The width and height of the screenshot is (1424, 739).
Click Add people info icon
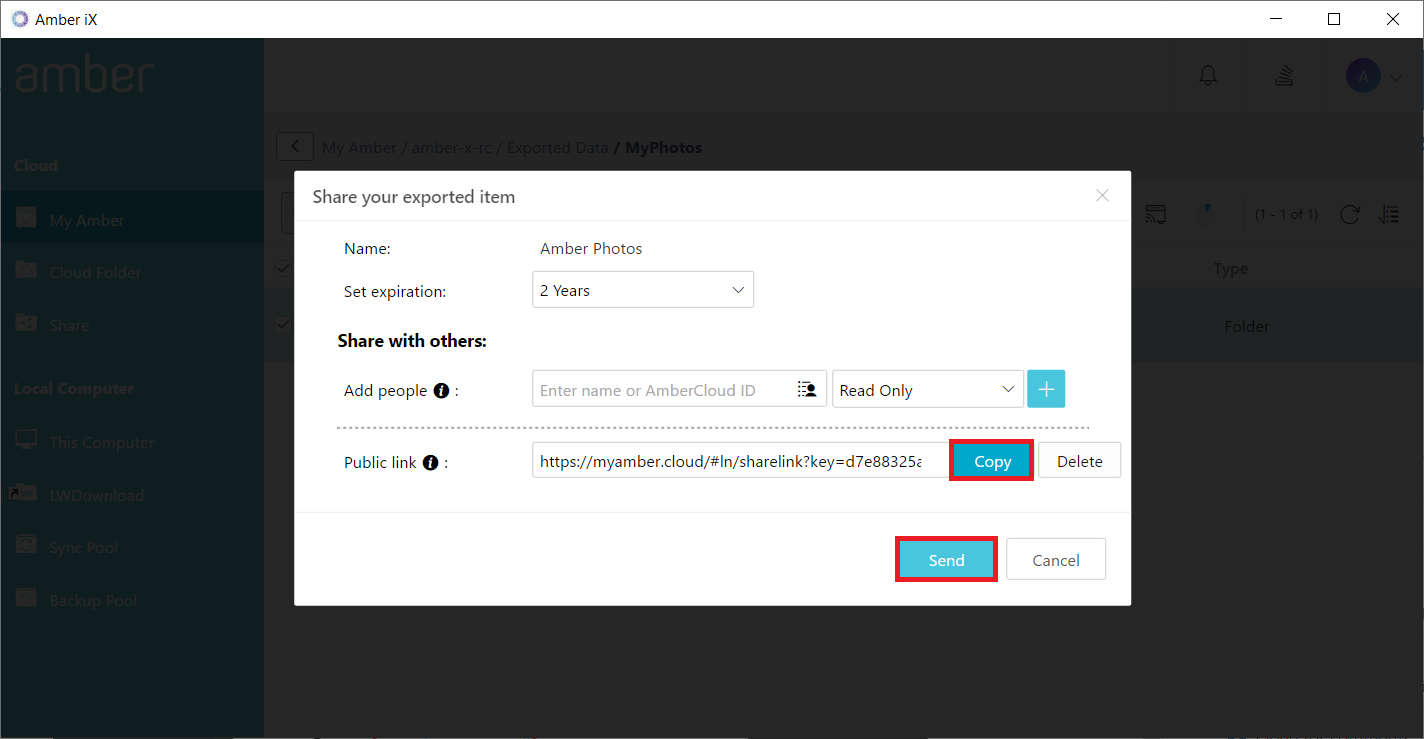point(441,391)
